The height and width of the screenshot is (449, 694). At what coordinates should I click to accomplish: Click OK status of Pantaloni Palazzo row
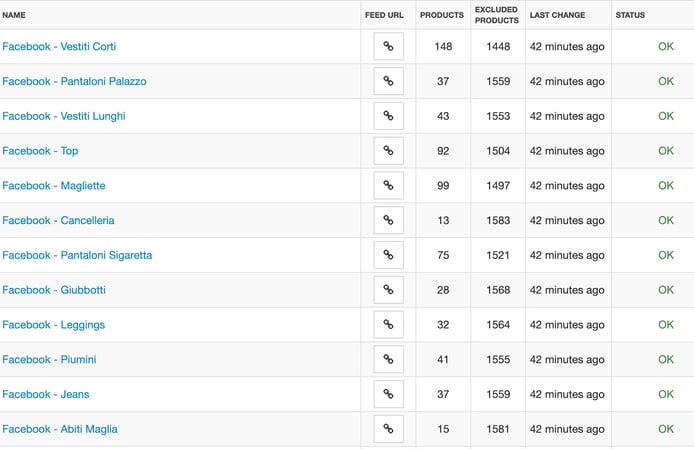pyautogui.click(x=666, y=81)
